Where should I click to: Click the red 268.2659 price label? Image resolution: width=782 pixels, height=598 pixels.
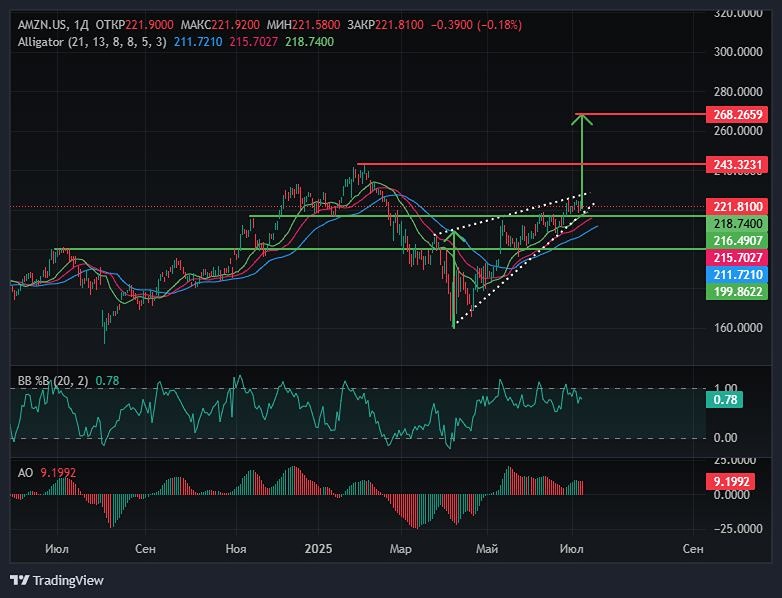[738, 115]
